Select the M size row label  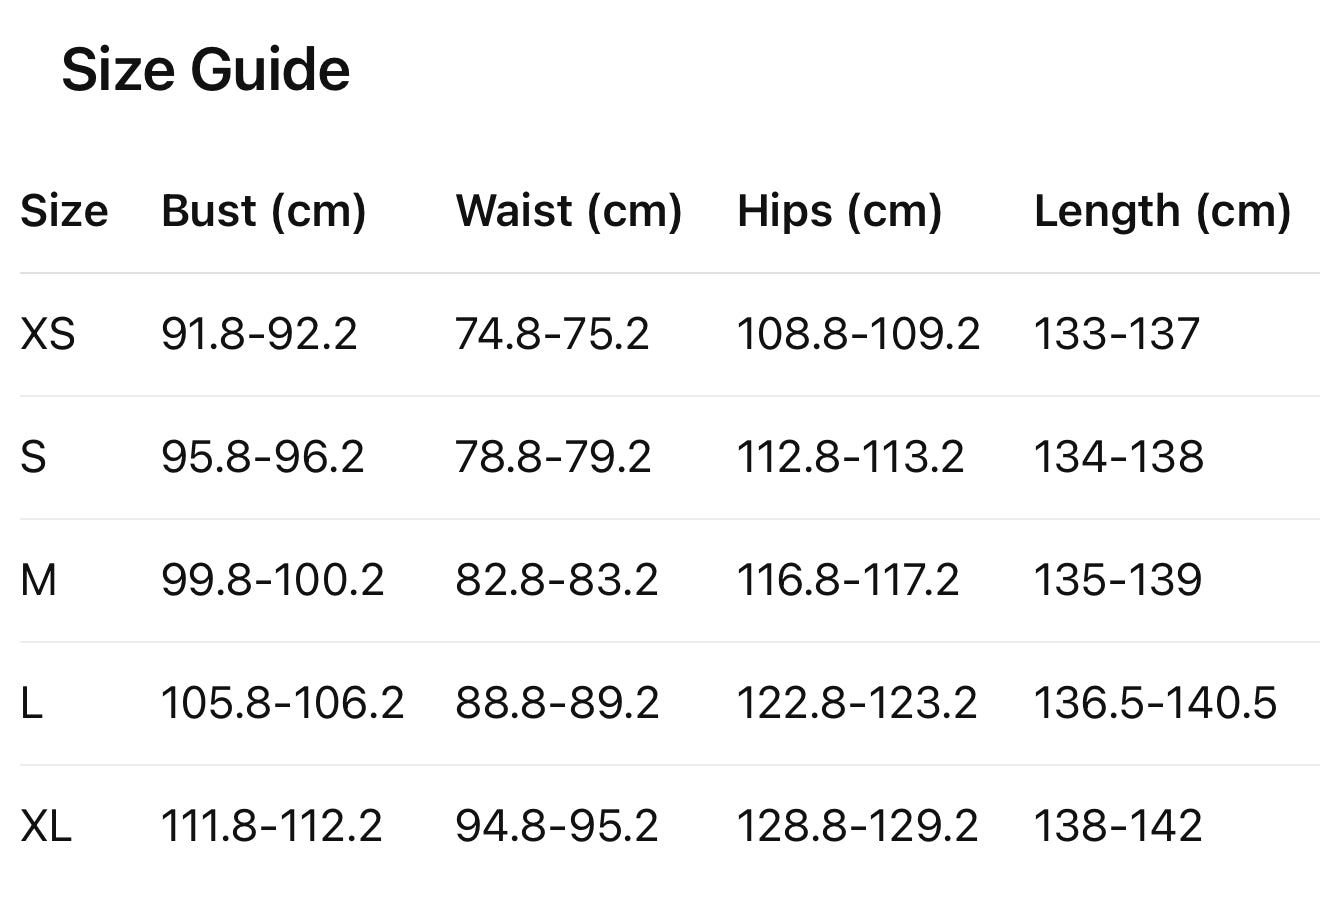click(x=38, y=580)
